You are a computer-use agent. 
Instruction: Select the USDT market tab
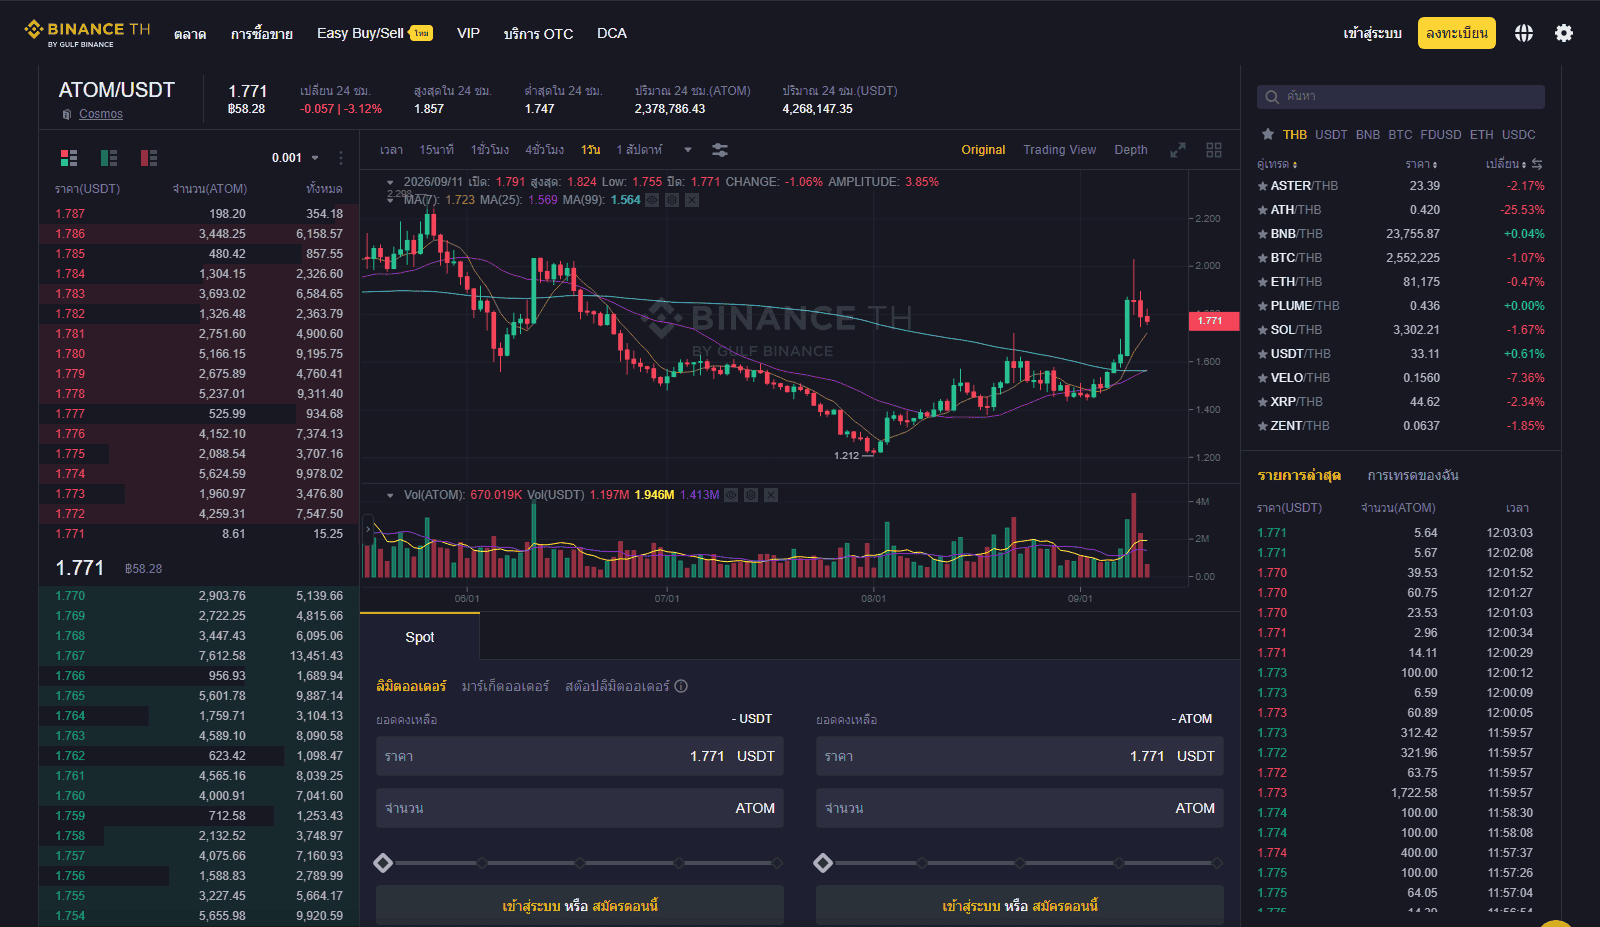click(1331, 134)
